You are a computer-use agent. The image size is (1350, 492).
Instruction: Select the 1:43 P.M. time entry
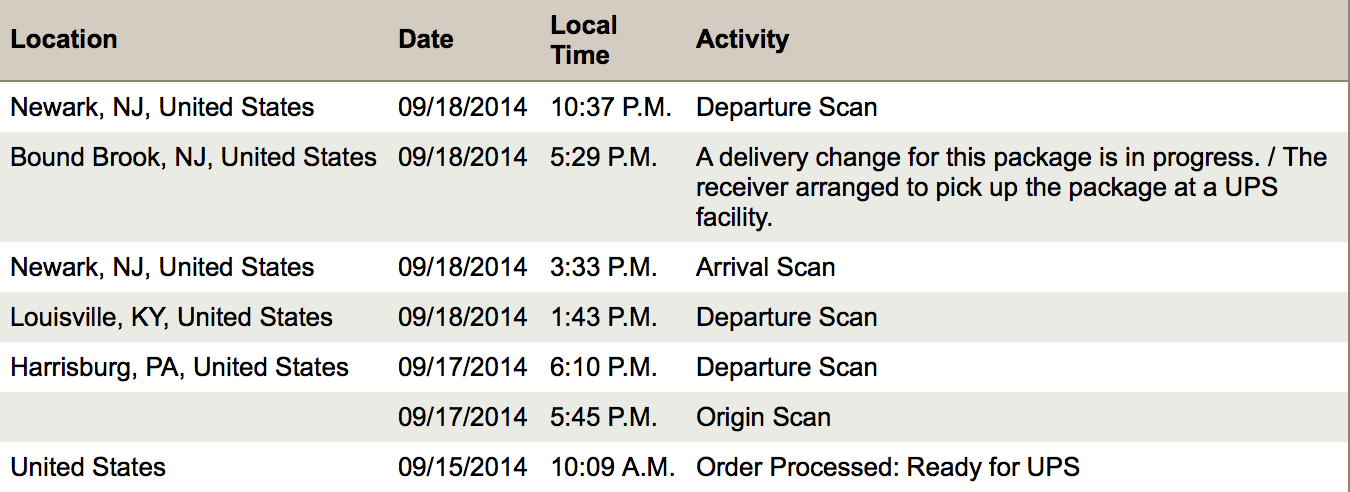pyautogui.click(x=603, y=317)
